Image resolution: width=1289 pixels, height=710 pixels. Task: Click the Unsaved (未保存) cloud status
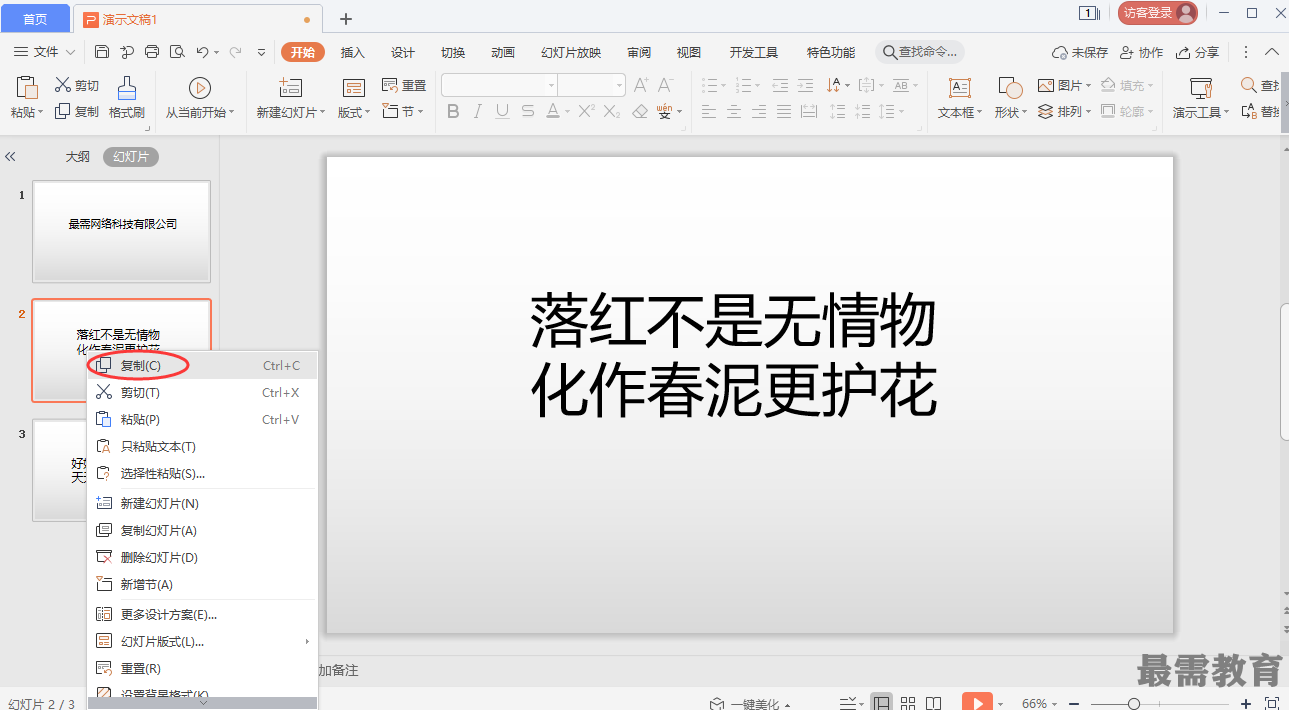1080,52
